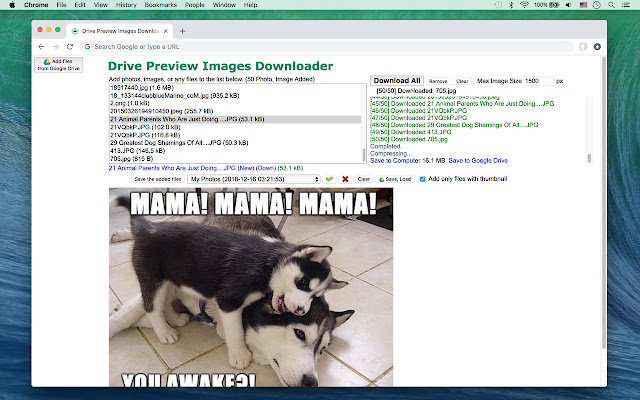Click the red X delete icon

pos(345,179)
